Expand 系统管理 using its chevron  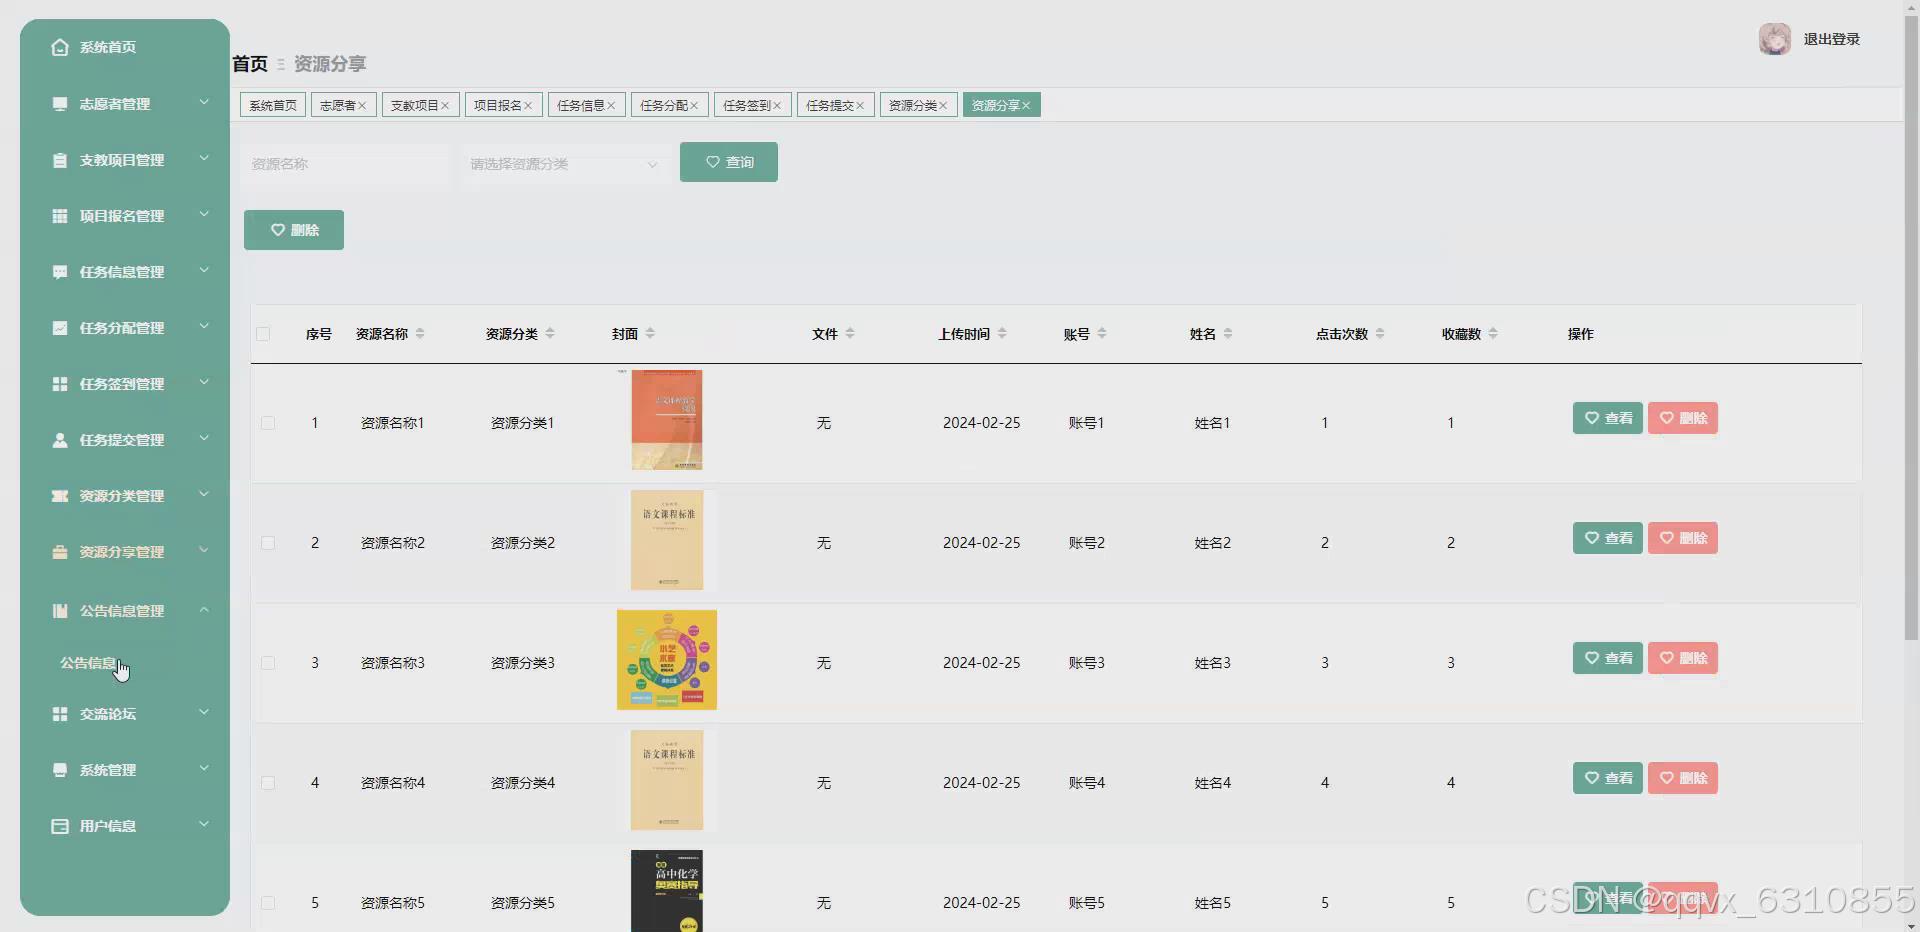(x=204, y=768)
